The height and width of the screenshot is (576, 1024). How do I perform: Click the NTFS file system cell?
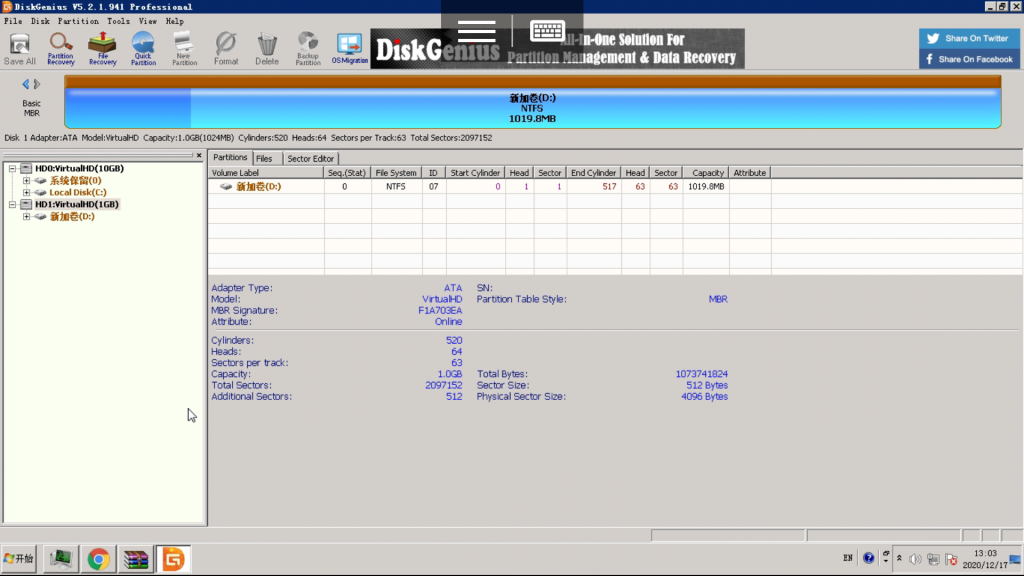tap(396, 187)
